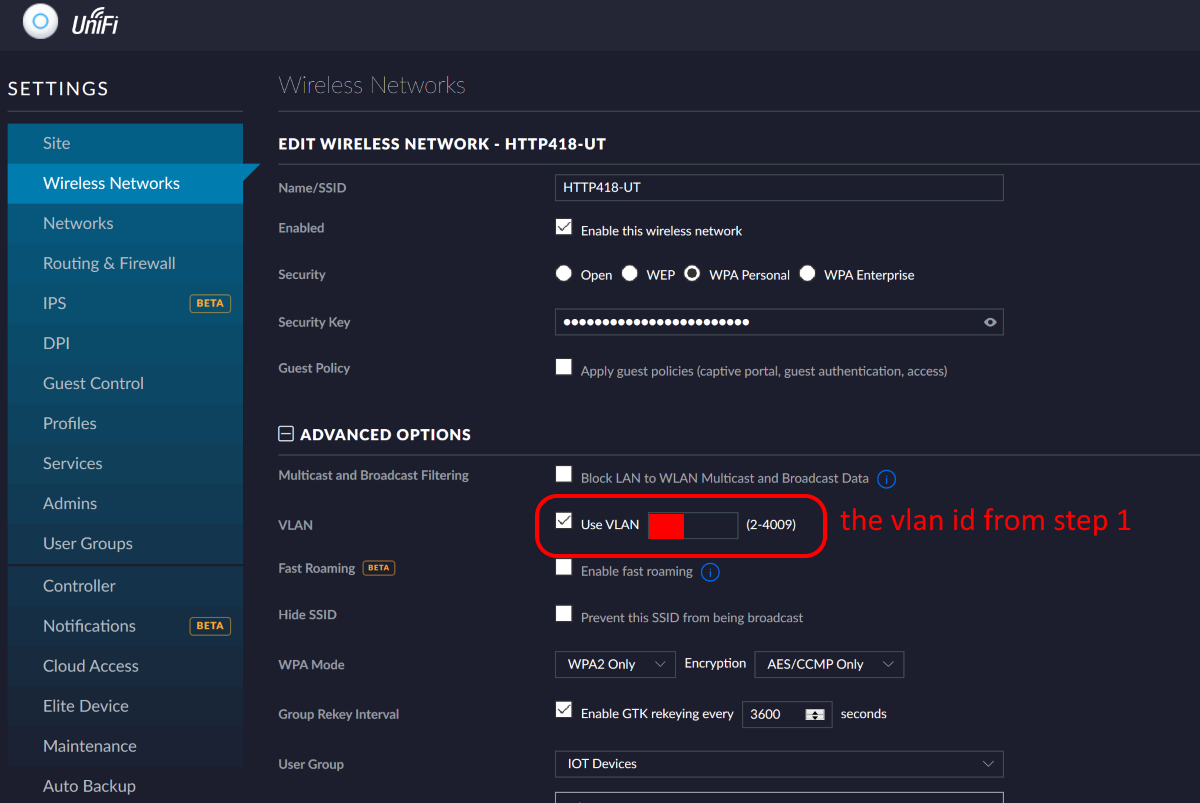Open the Encryption AES/CCMP Only dropdown
The height and width of the screenshot is (803, 1200).
click(x=829, y=664)
